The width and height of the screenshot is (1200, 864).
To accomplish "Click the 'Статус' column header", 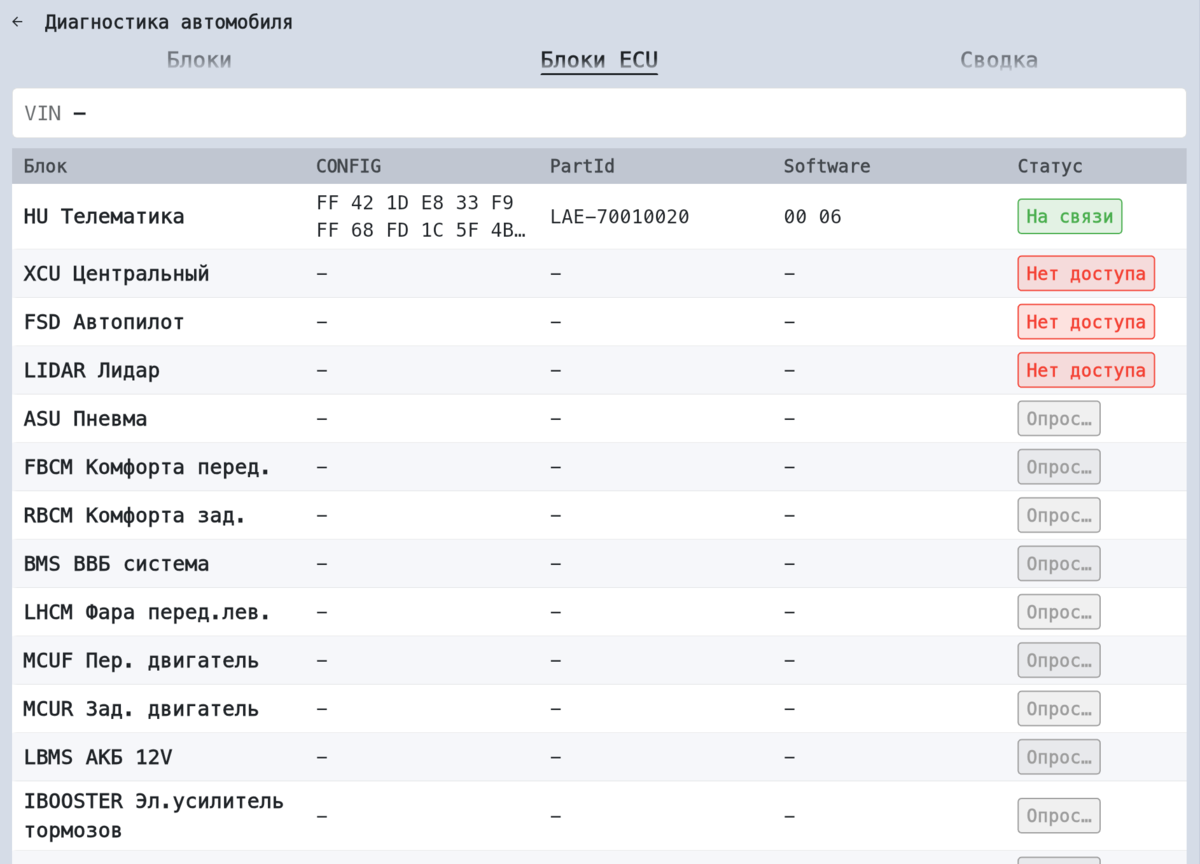I will click(x=1050, y=166).
